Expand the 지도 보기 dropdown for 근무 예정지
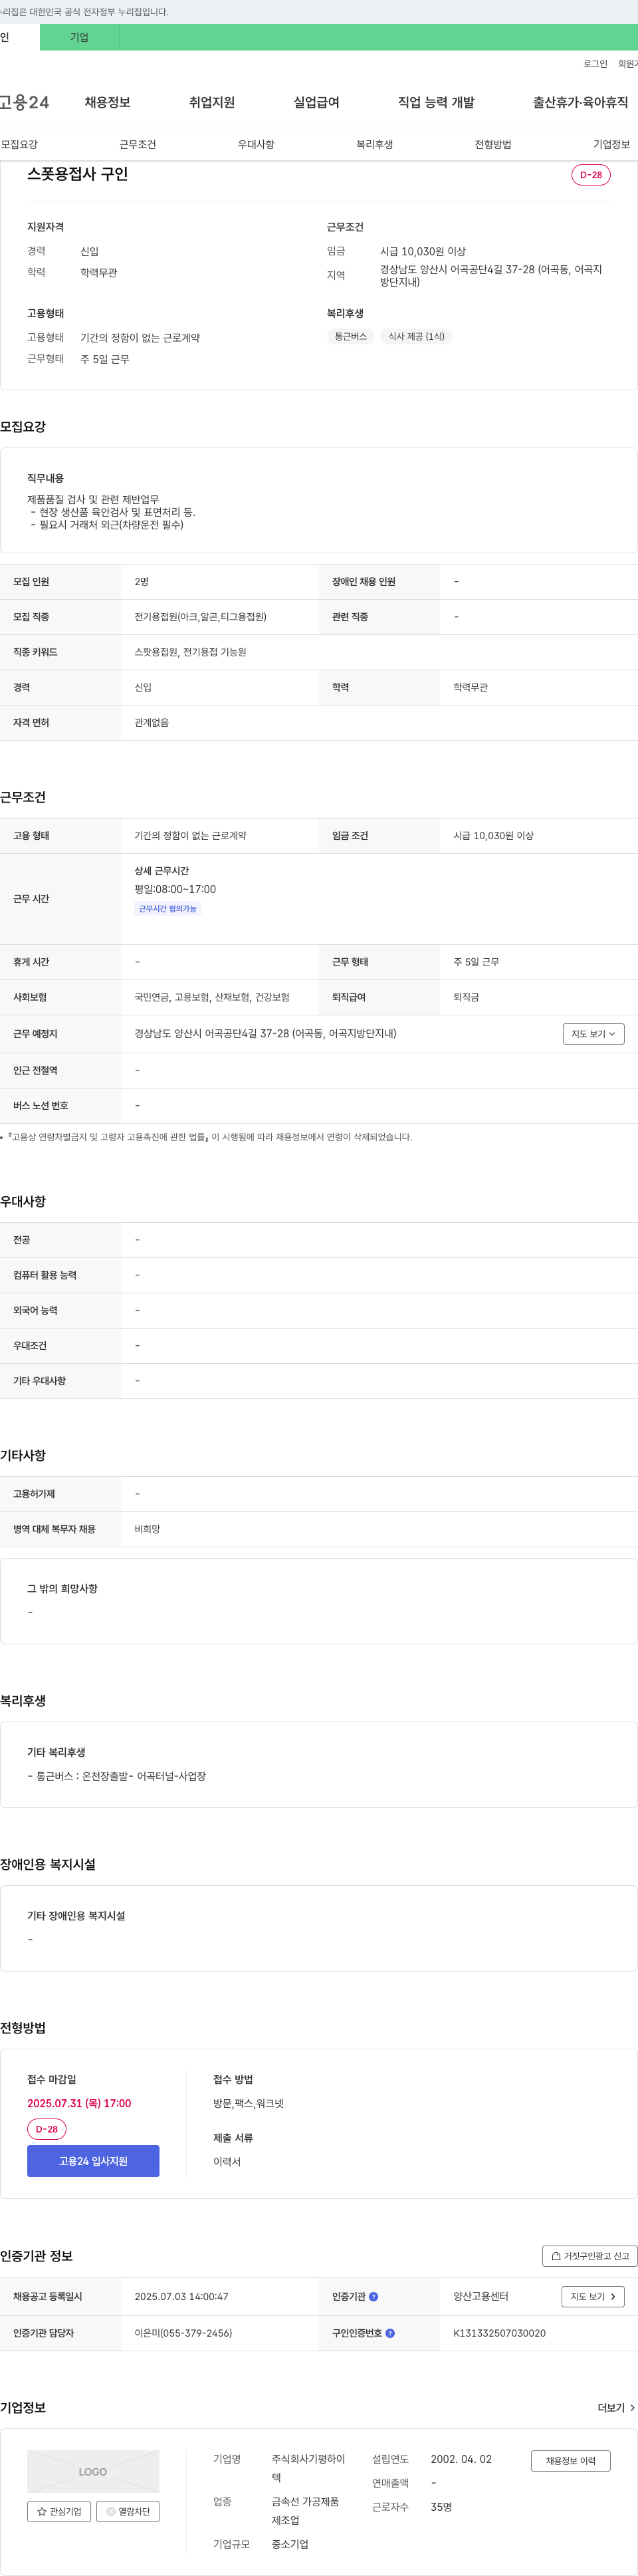This screenshot has height=2576, width=638. pos(594,1034)
